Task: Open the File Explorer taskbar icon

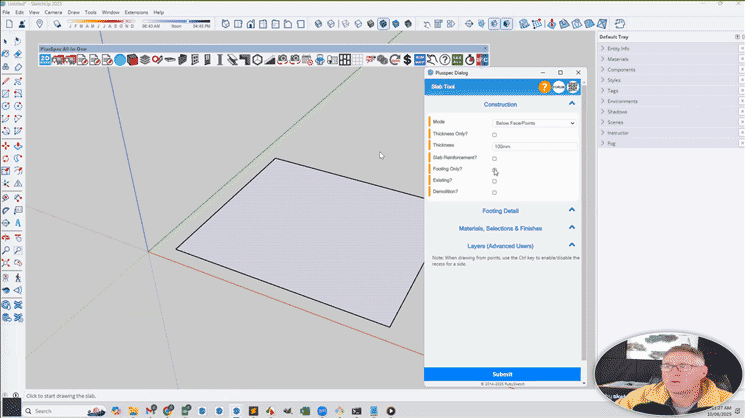Action: click(x=134, y=411)
